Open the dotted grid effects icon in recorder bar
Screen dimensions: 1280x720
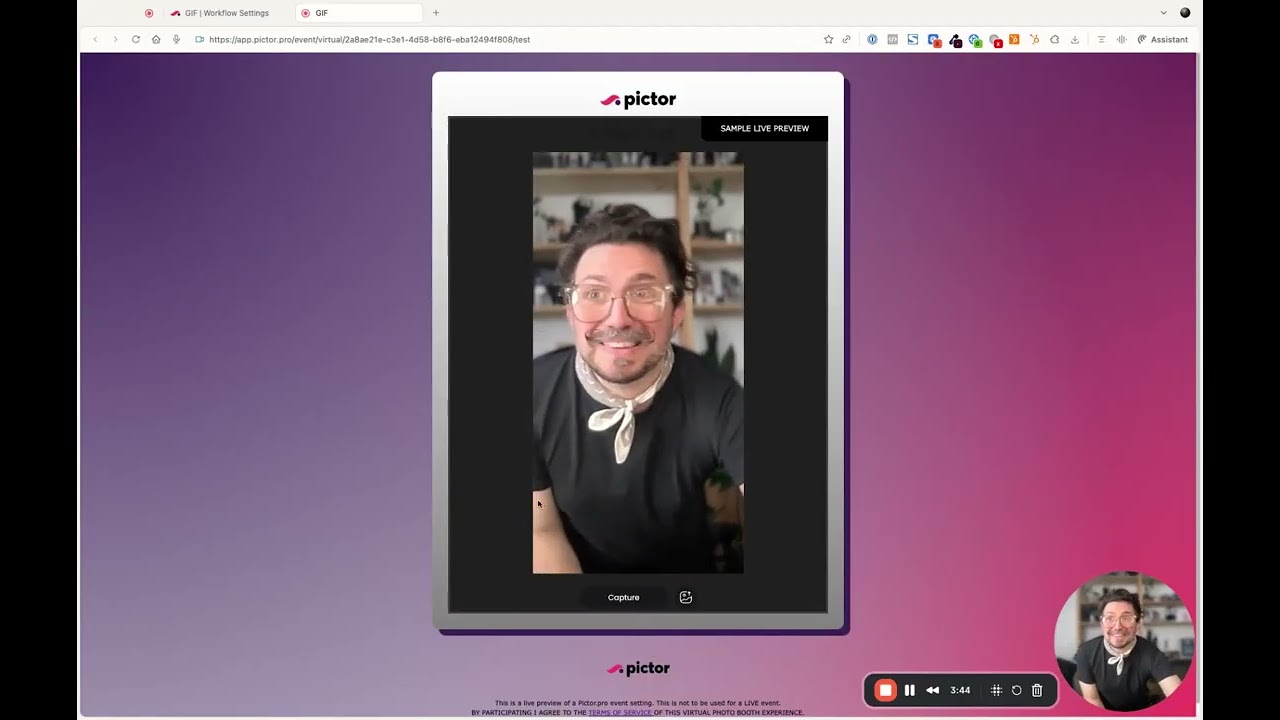click(996, 690)
